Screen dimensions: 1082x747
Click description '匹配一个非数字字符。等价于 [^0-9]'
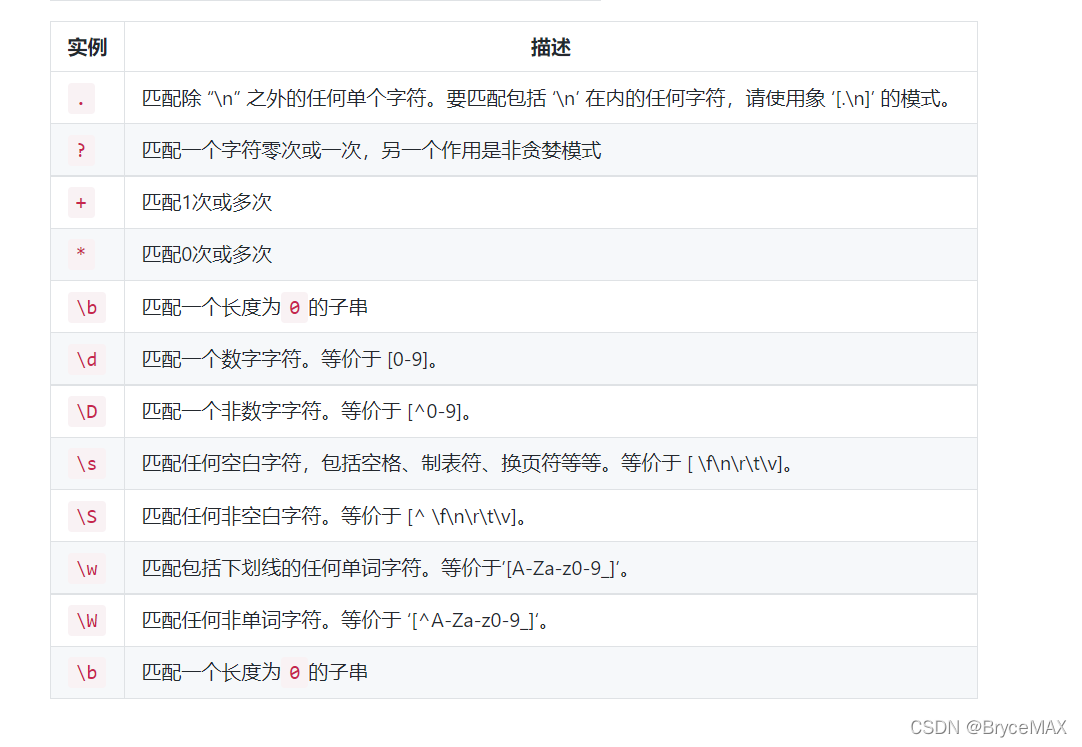coord(307,412)
